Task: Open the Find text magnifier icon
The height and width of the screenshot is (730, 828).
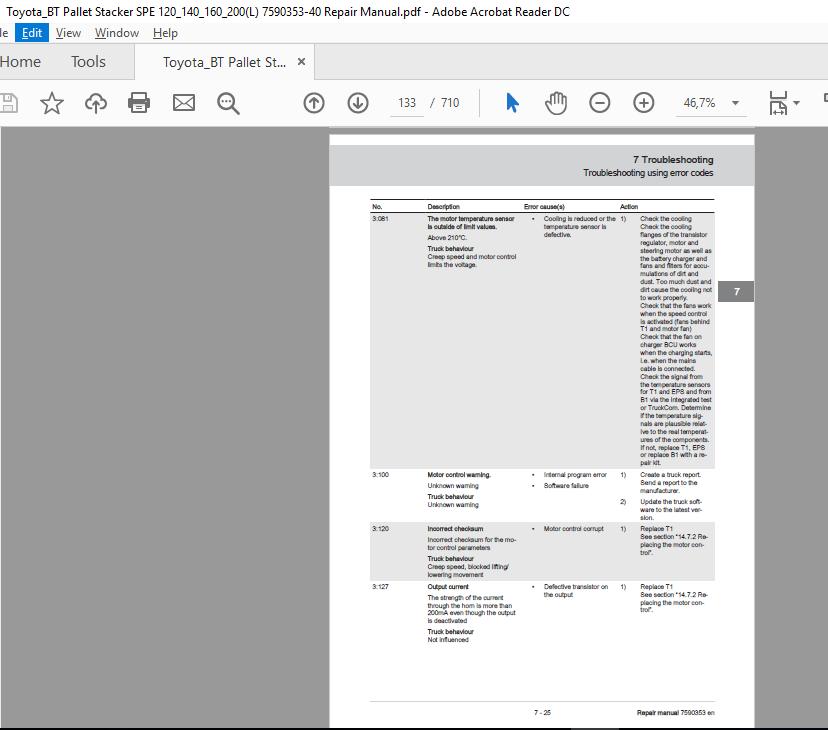Action: [228, 104]
